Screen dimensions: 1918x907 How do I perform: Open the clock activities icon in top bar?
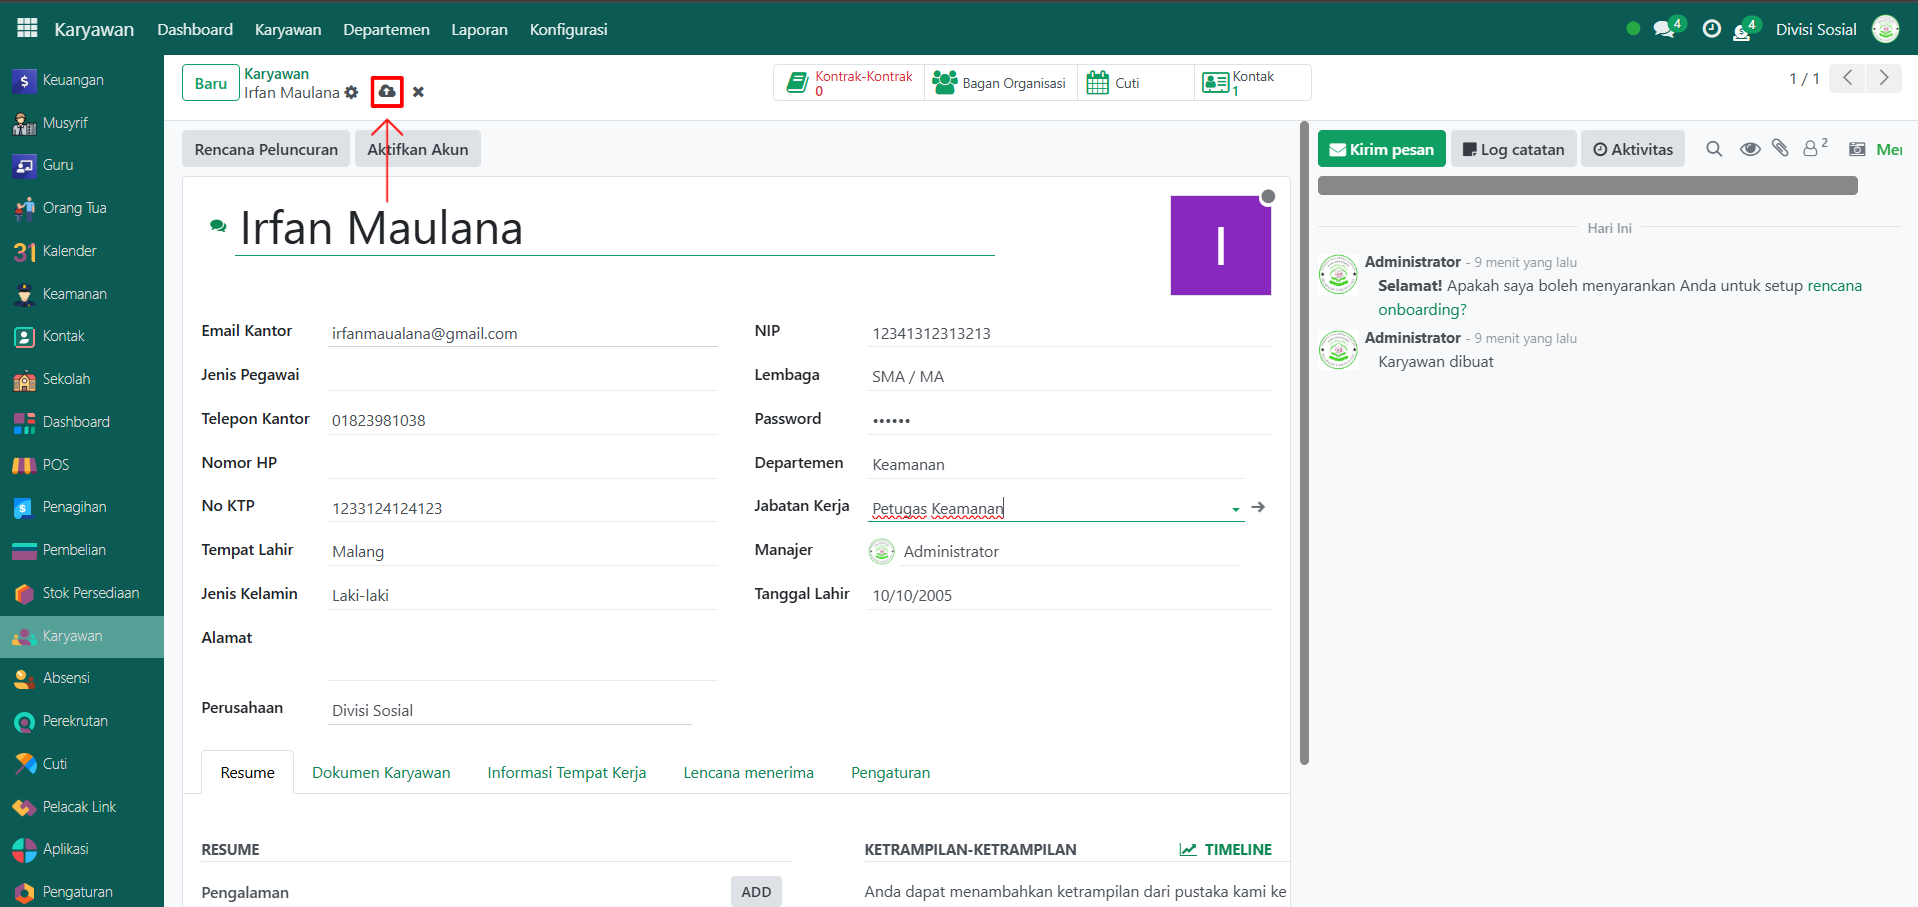coord(1712,29)
